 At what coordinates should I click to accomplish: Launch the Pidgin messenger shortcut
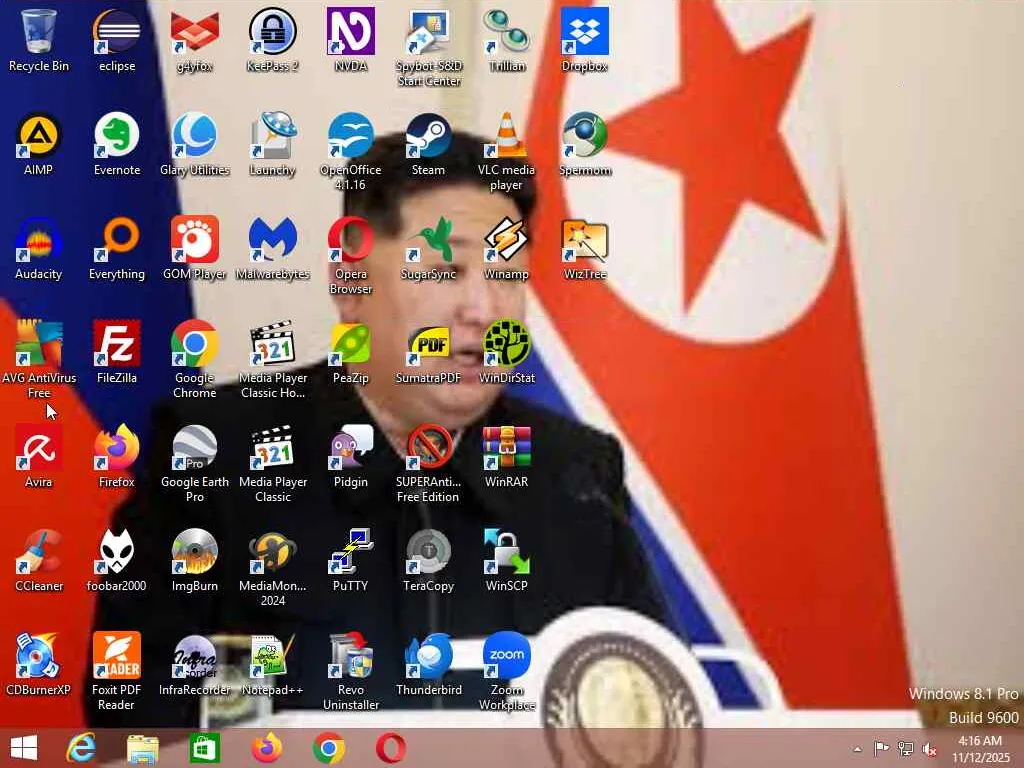tap(351, 456)
